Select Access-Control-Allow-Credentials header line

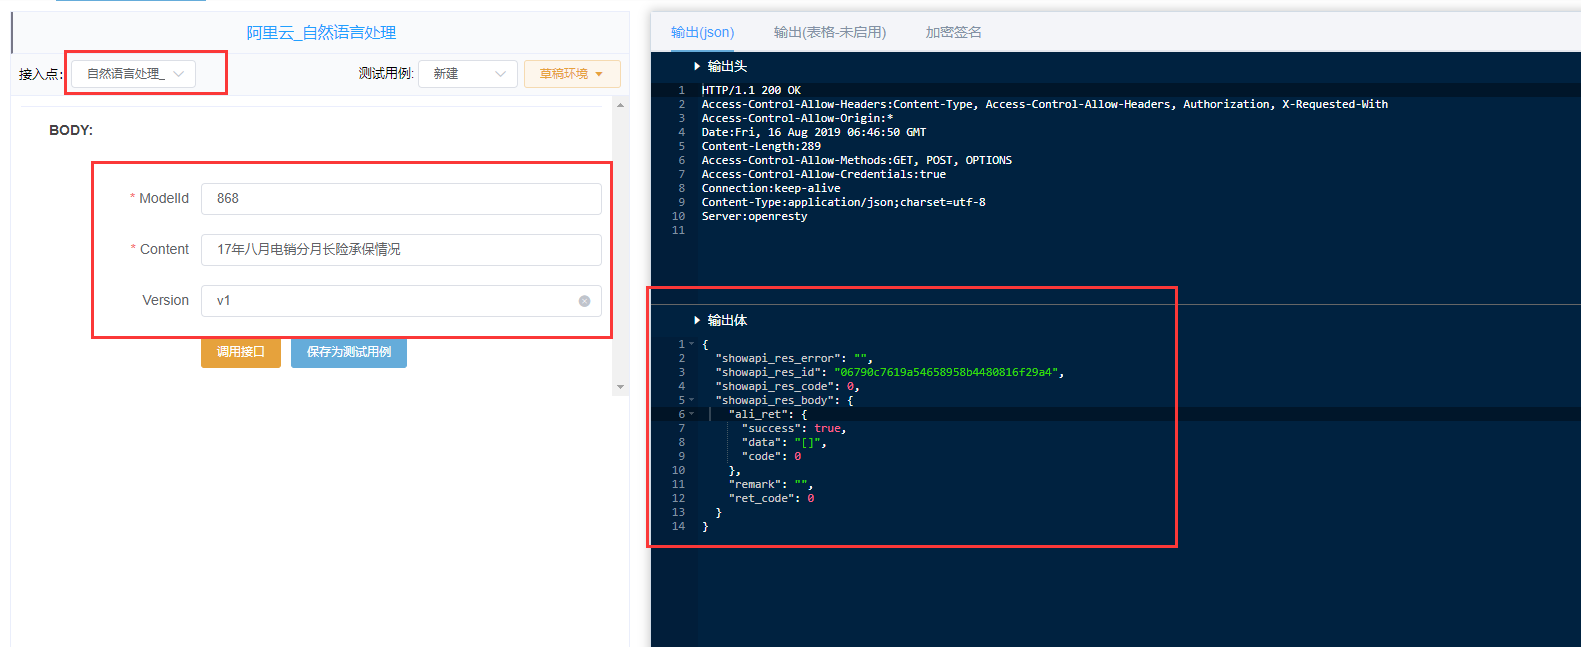point(824,174)
